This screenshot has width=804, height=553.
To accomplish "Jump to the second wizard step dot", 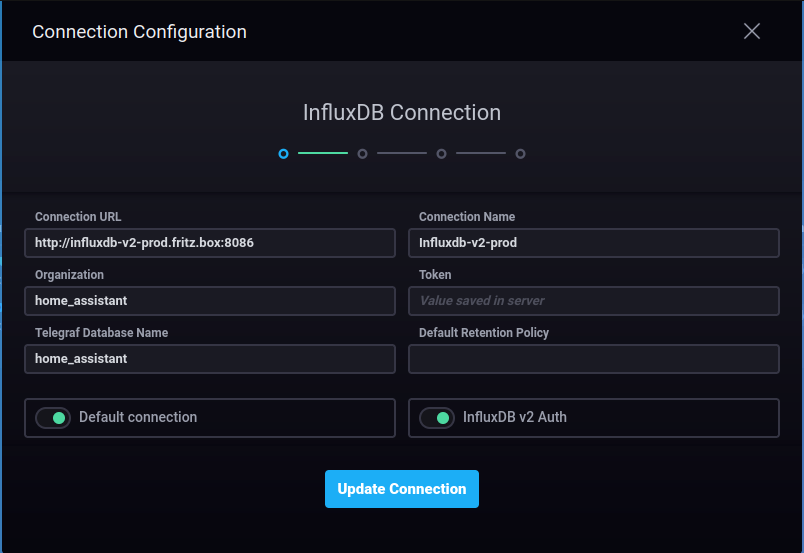I will click(362, 153).
